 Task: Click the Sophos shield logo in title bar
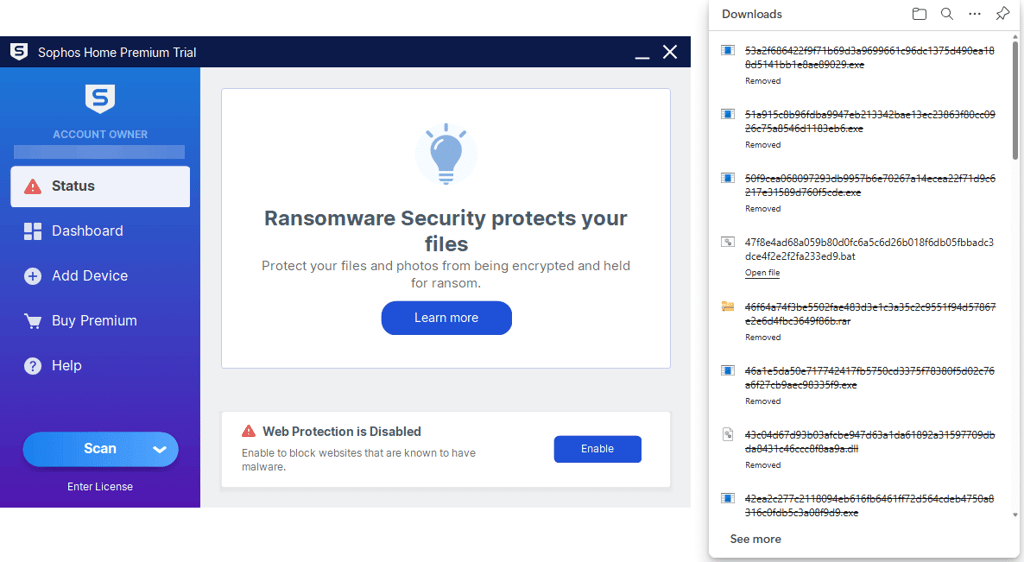19,52
